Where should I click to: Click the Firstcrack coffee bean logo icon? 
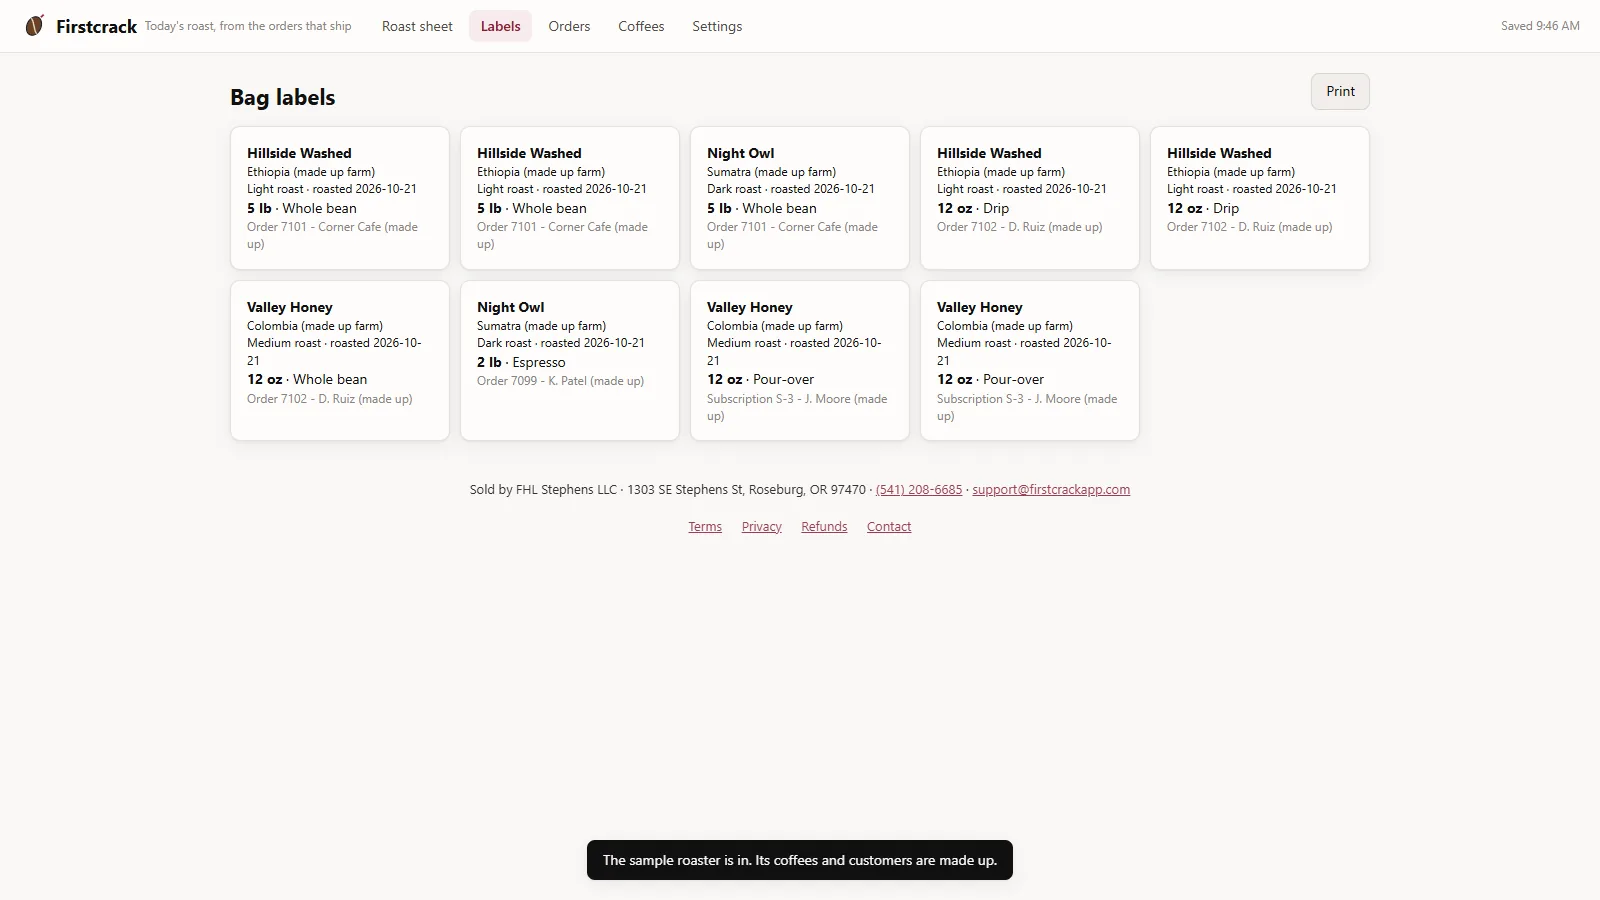click(35, 25)
